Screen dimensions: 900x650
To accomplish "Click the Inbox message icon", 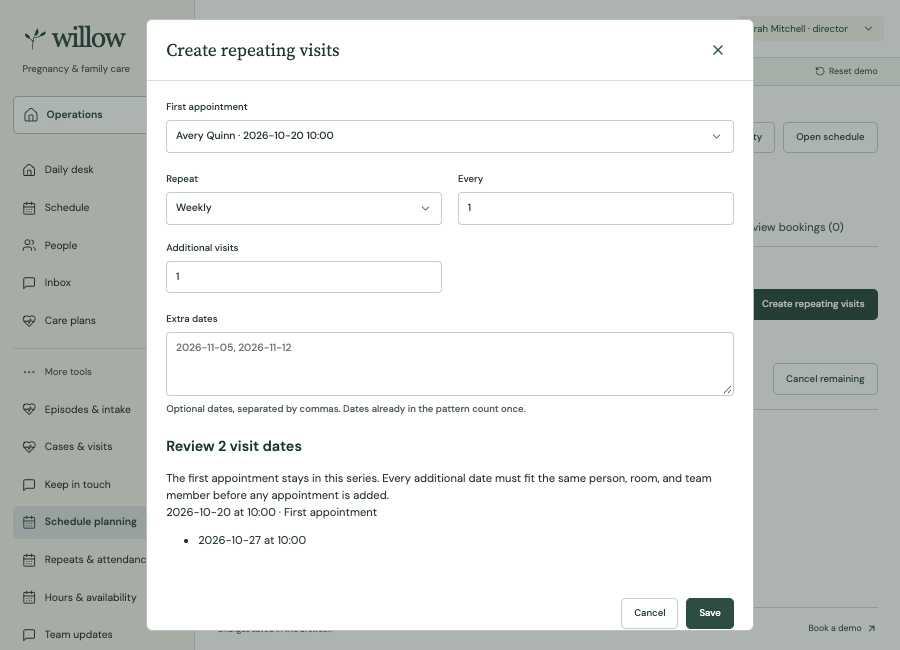I will (29, 283).
